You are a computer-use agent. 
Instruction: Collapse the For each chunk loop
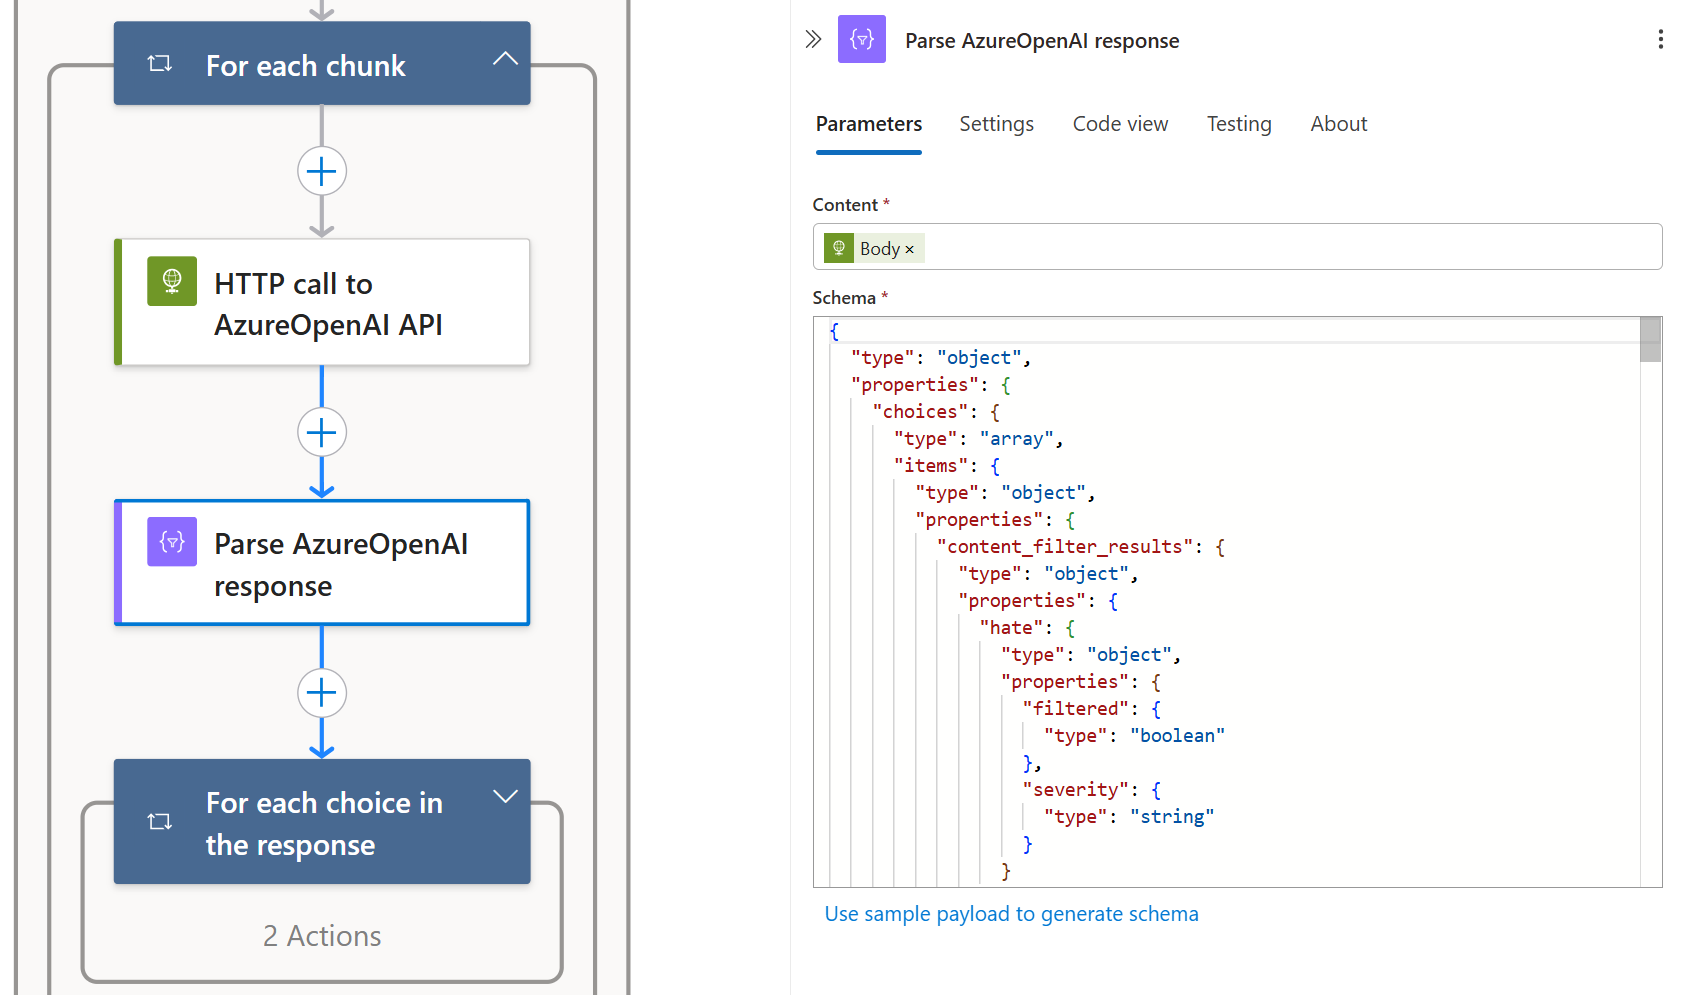[x=505, y=58]
